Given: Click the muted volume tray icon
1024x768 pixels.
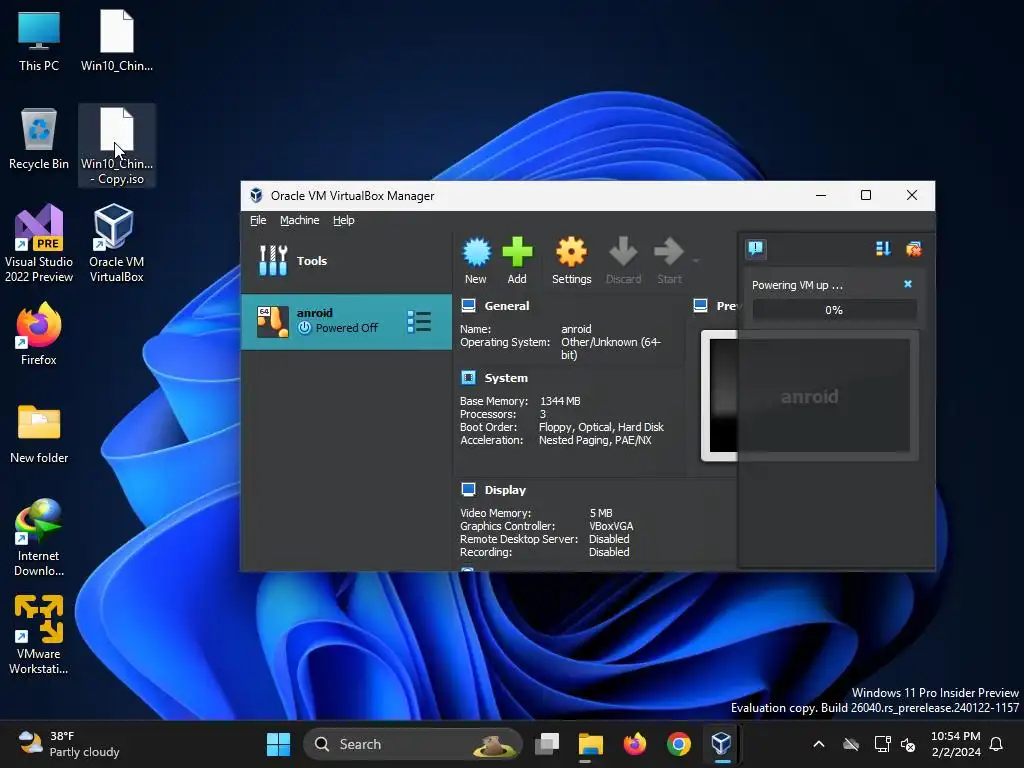Looking at the screenshot, I should coord(908,744).
